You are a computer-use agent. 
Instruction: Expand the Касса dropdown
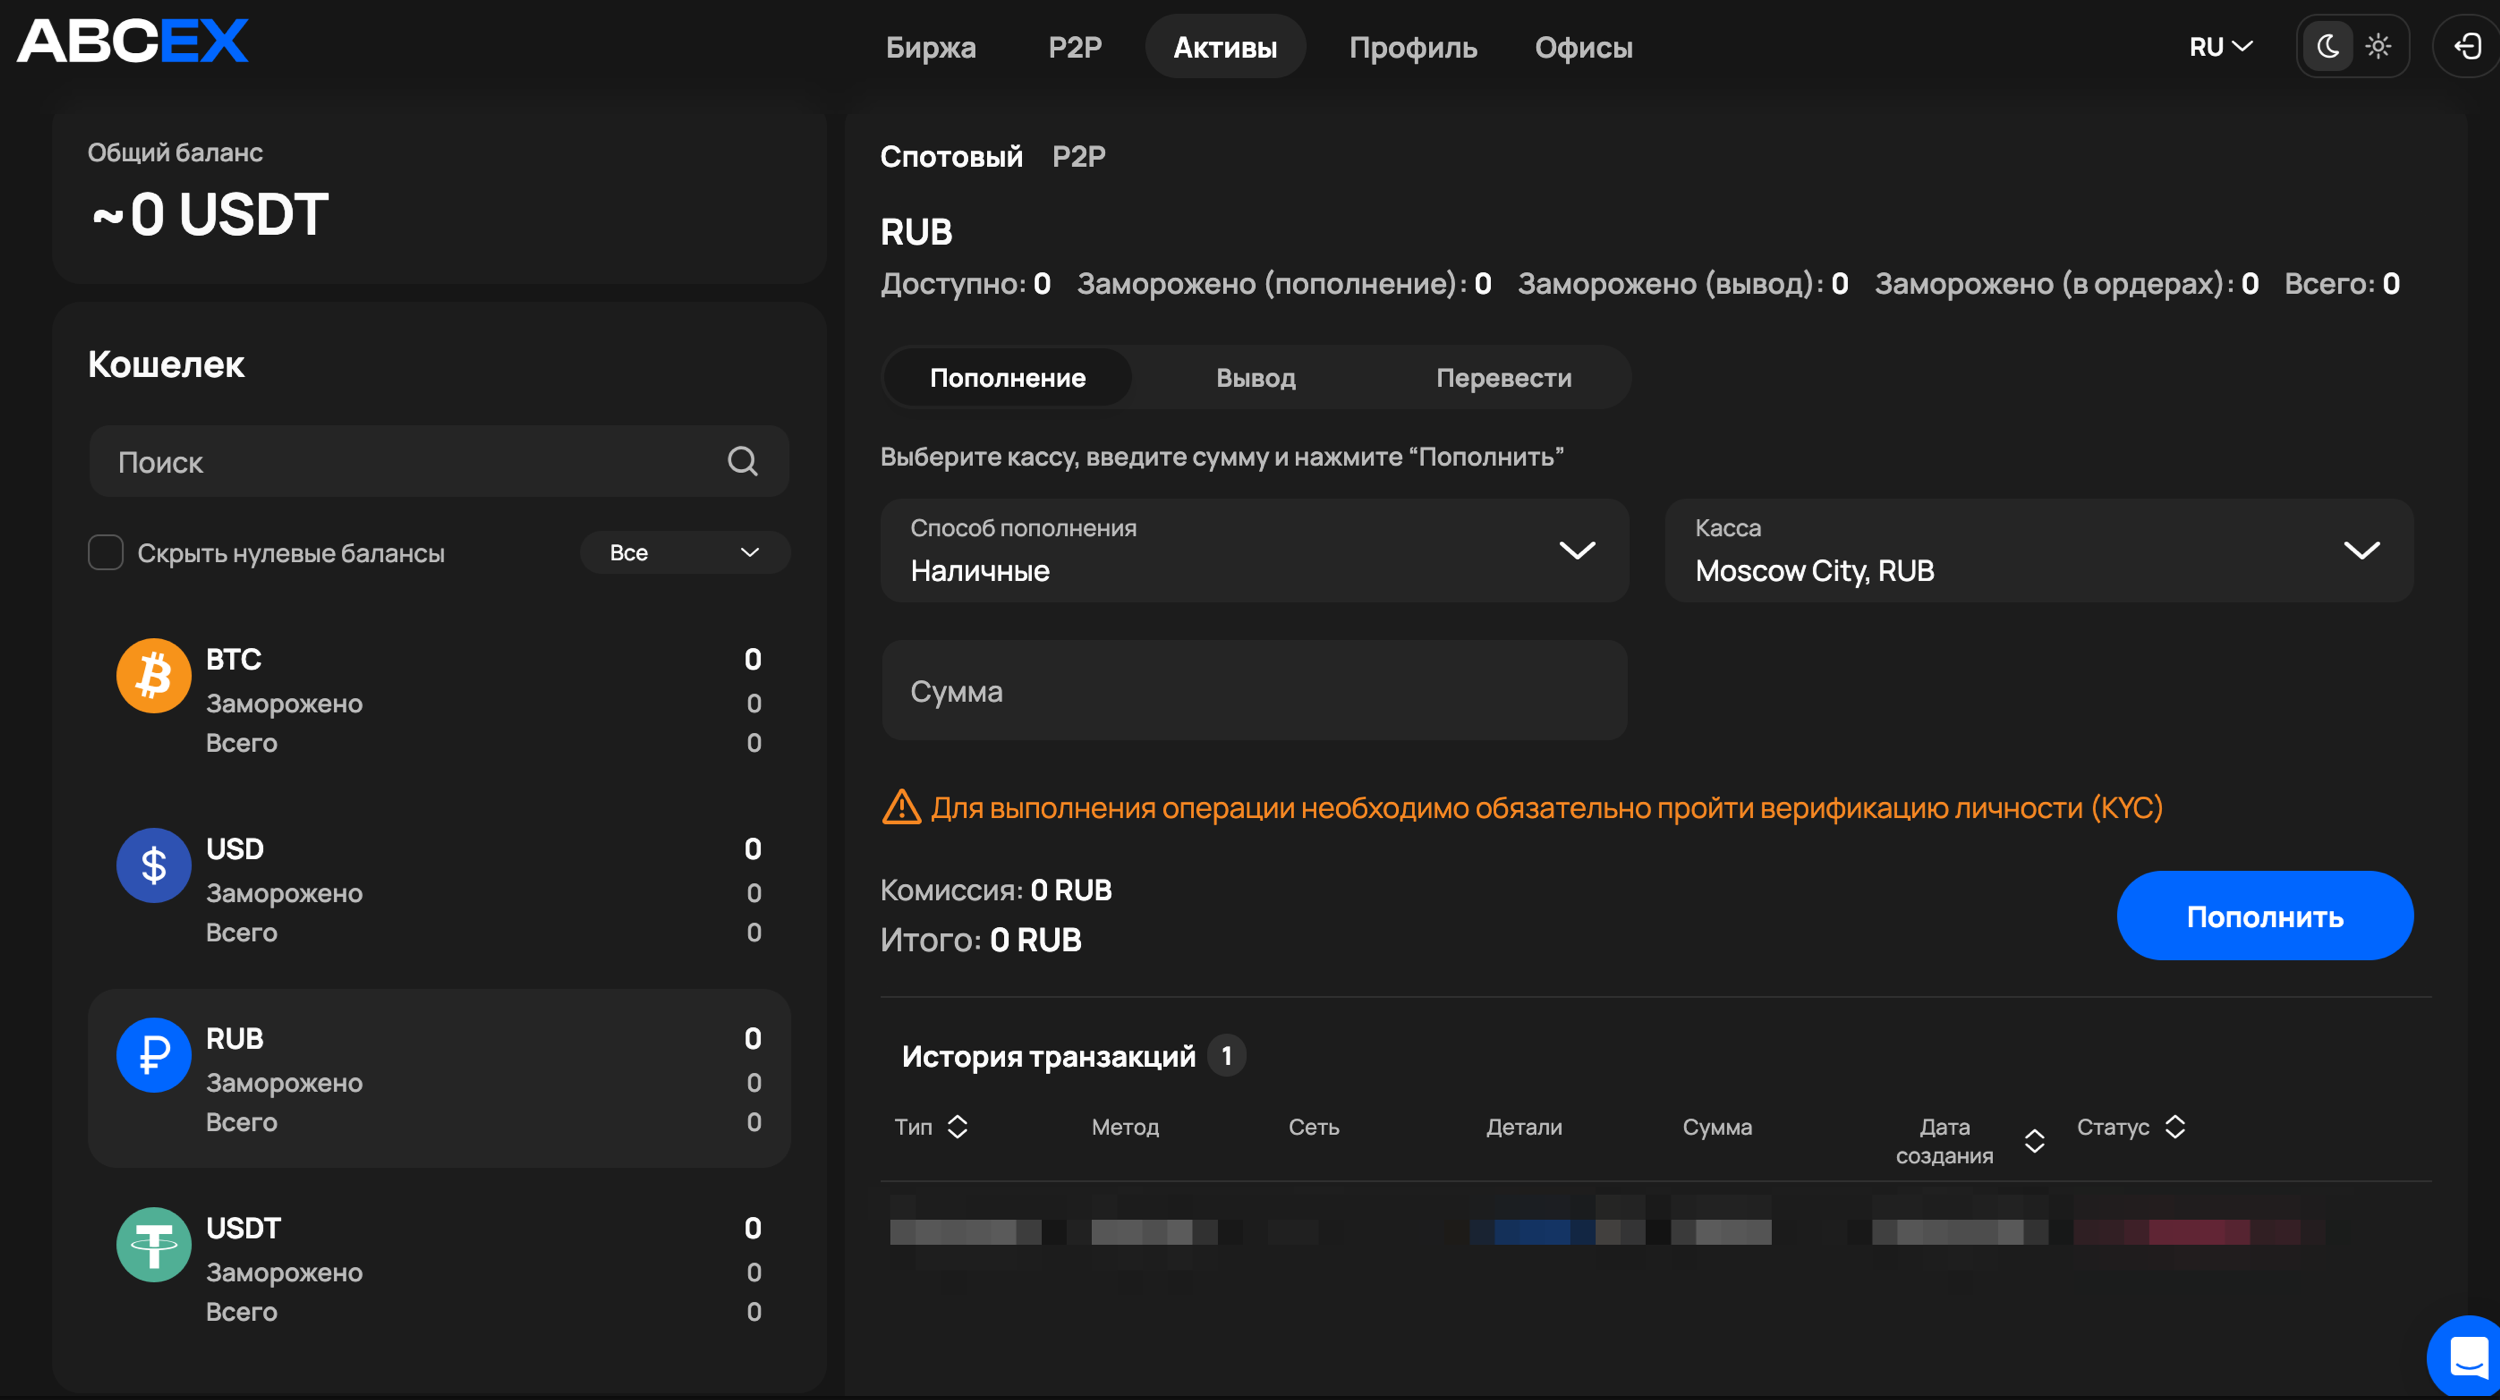[2039, 551]
